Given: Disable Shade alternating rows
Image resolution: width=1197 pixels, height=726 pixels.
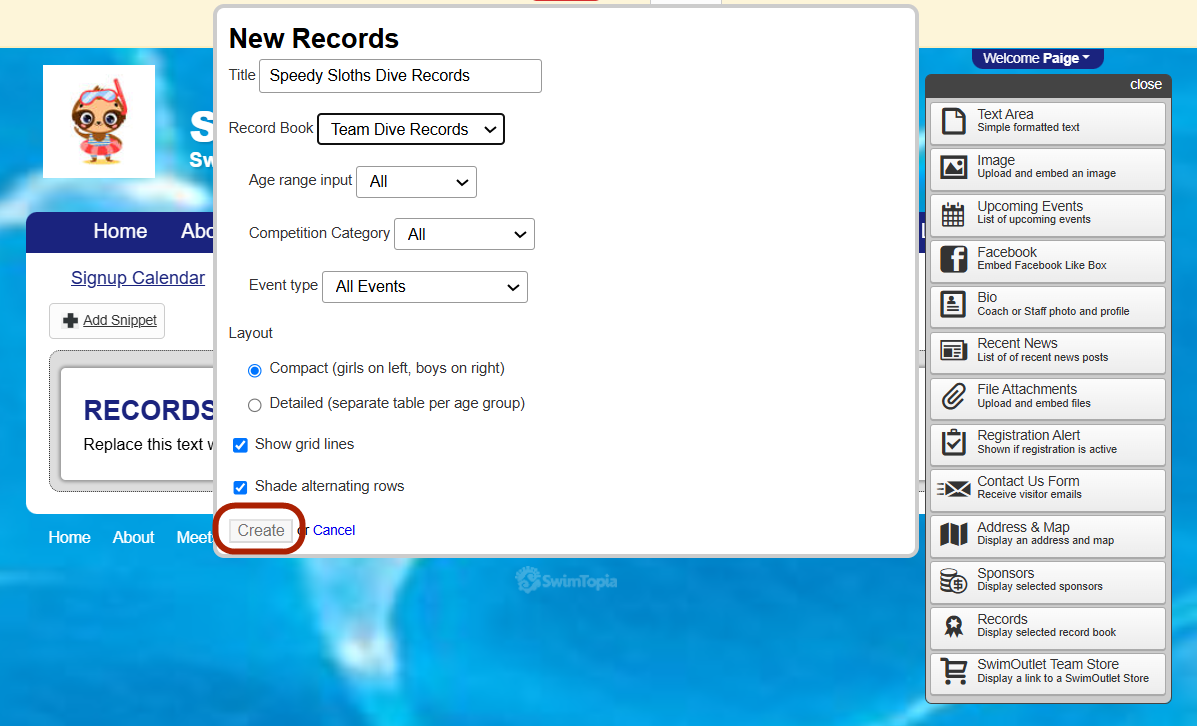Looking at the screenshot, I should pyautogui.click(x=240, y=487).
